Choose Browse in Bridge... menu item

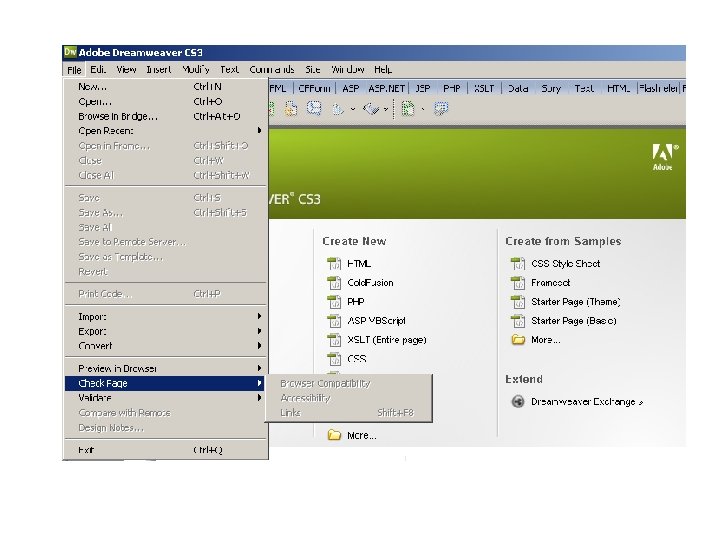click(165, 116)
